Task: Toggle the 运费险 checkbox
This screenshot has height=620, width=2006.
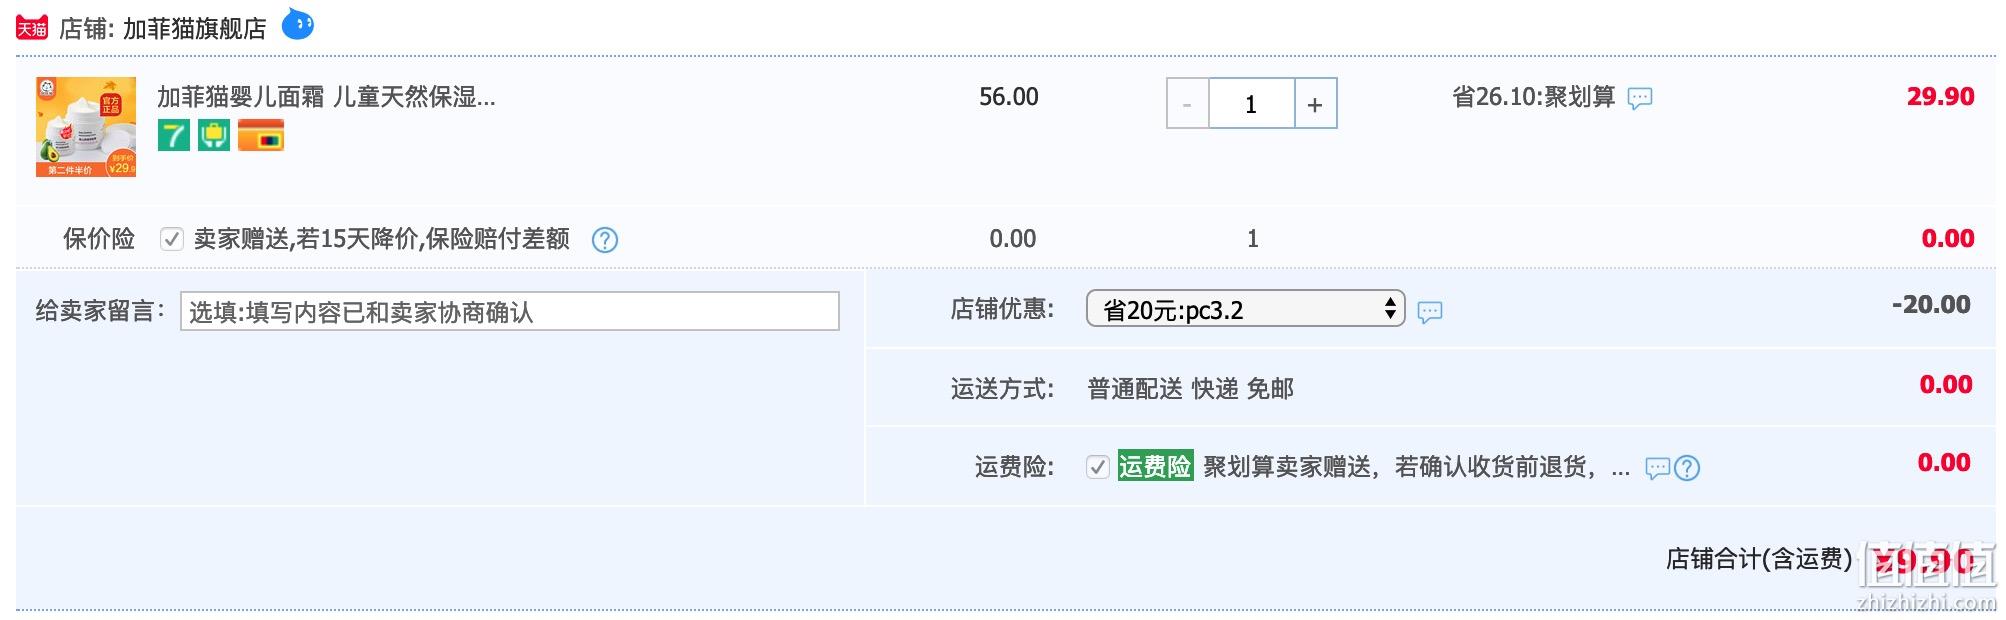Action: point(1098,467)
